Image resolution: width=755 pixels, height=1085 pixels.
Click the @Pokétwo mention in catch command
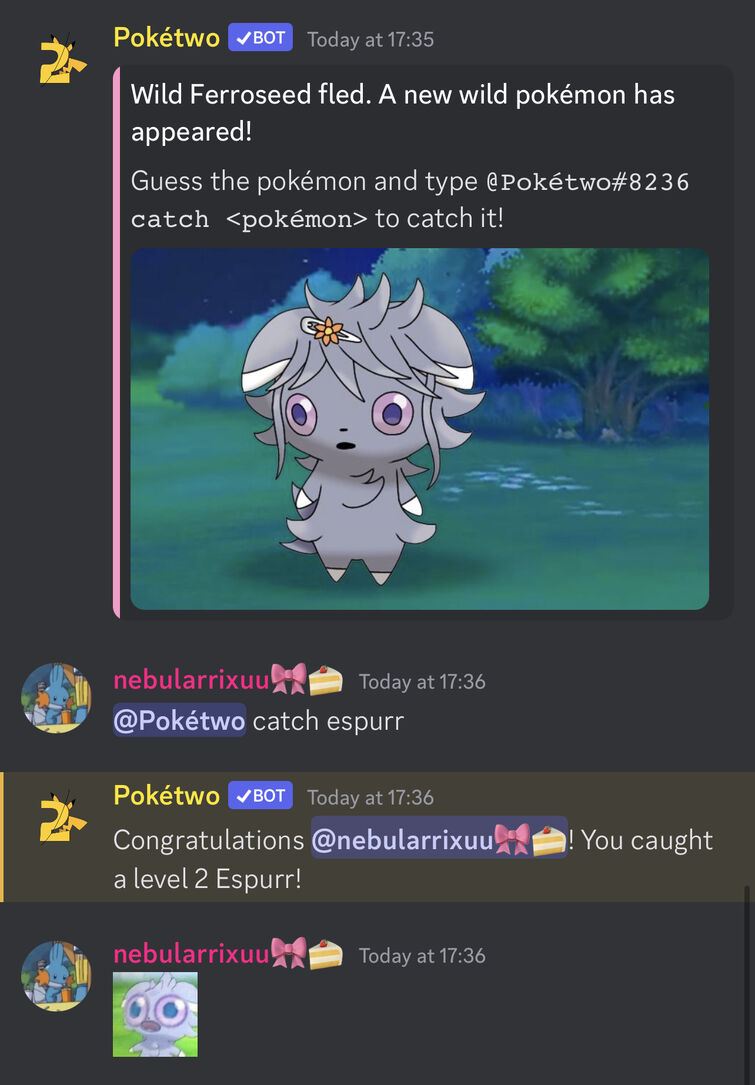(x=179, y=720)
